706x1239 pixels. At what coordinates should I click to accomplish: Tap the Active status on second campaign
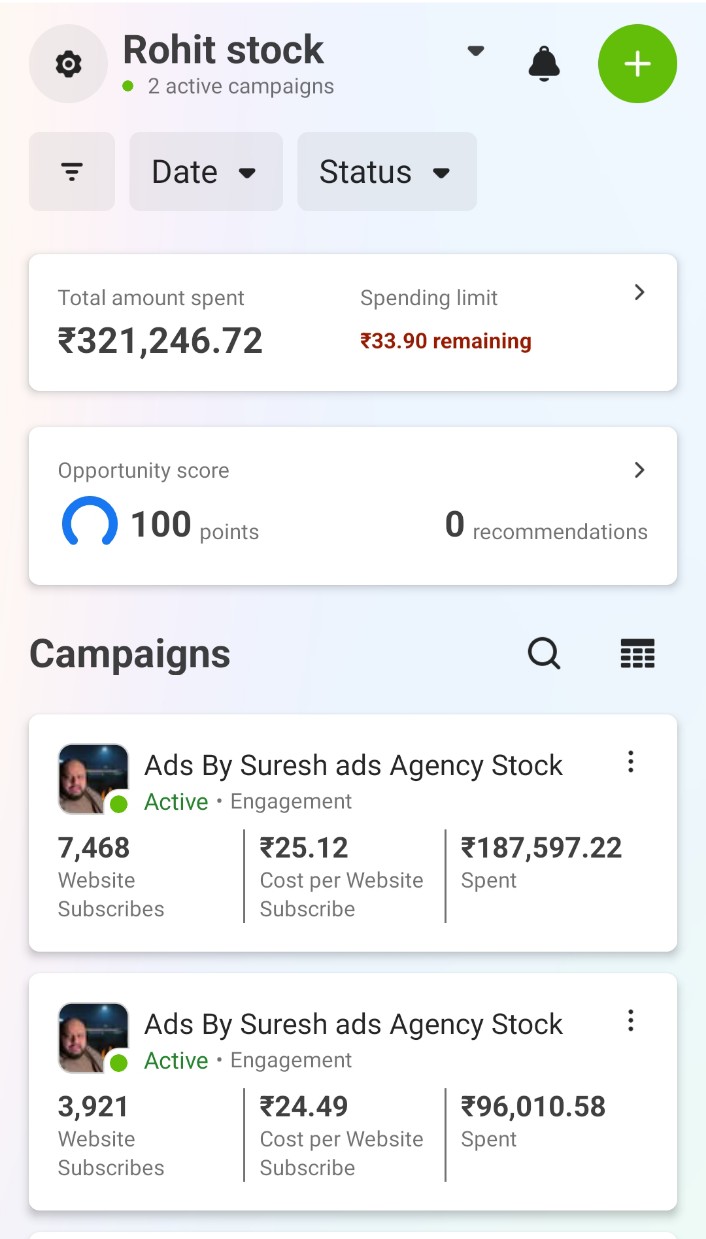point(176,1061)
